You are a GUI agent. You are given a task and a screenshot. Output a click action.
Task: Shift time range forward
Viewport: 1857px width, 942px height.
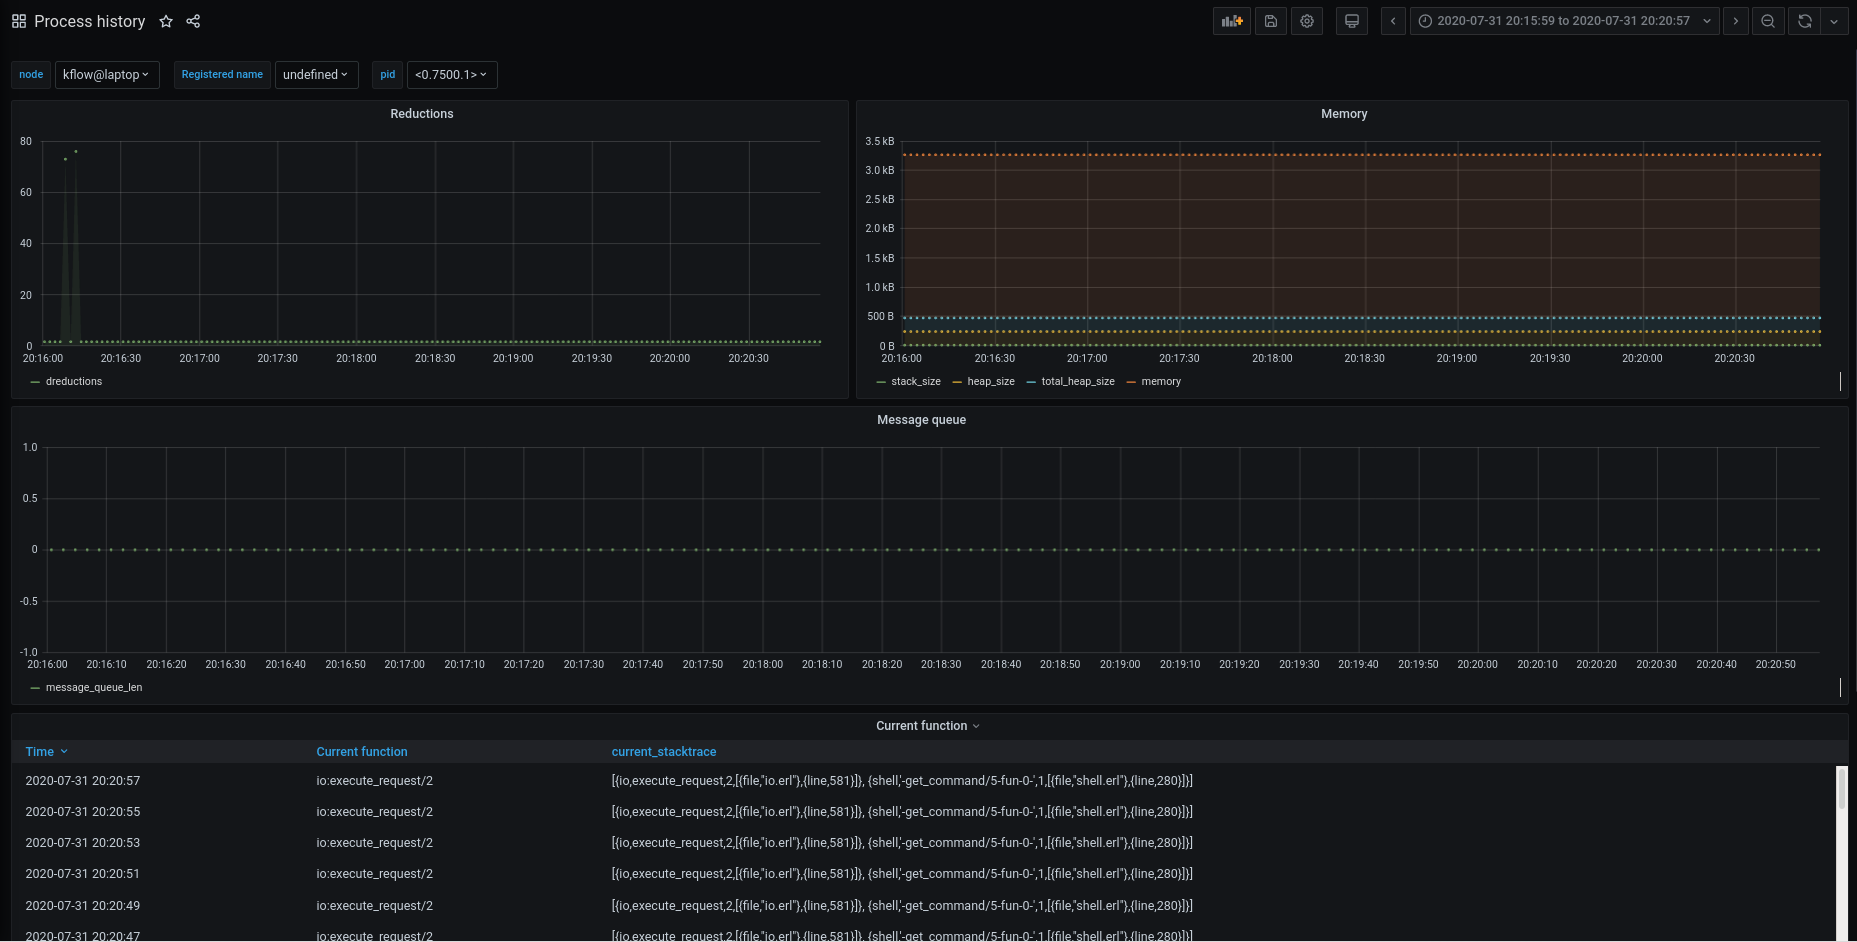coord(1736,21)
